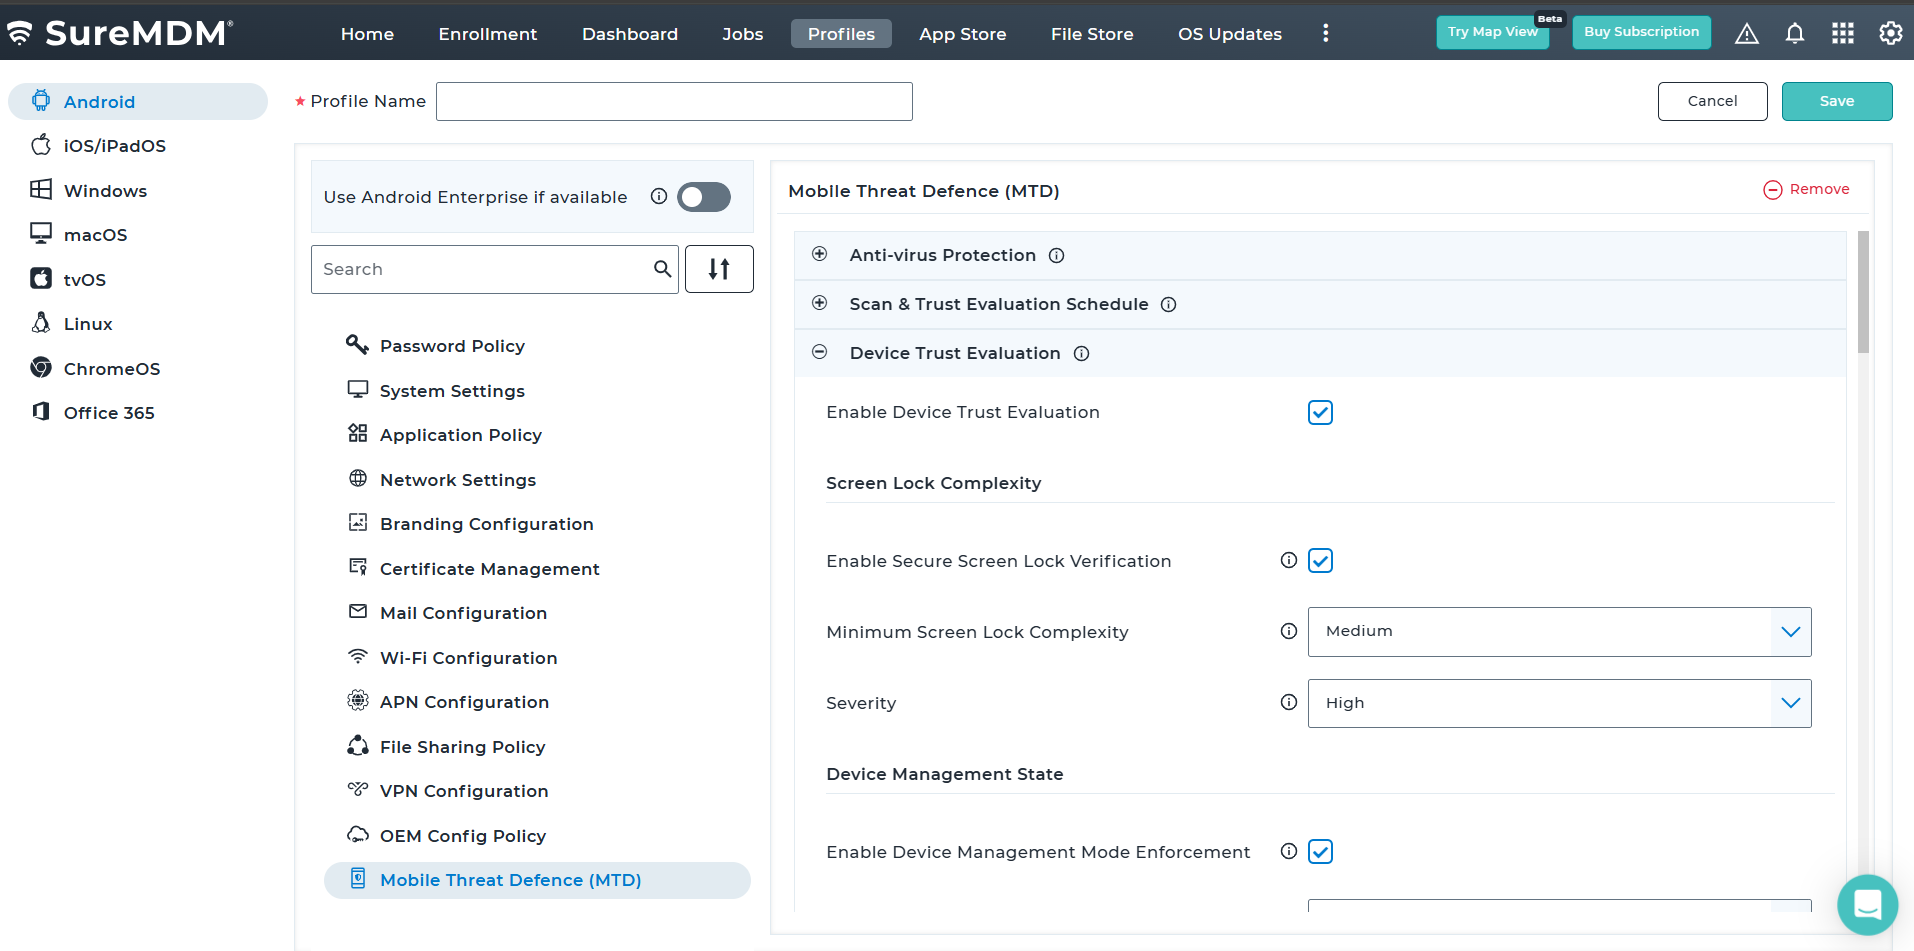Open the Severity dropdown
This screenshot has height=951, width=1914.
[x=1558, y=703]
